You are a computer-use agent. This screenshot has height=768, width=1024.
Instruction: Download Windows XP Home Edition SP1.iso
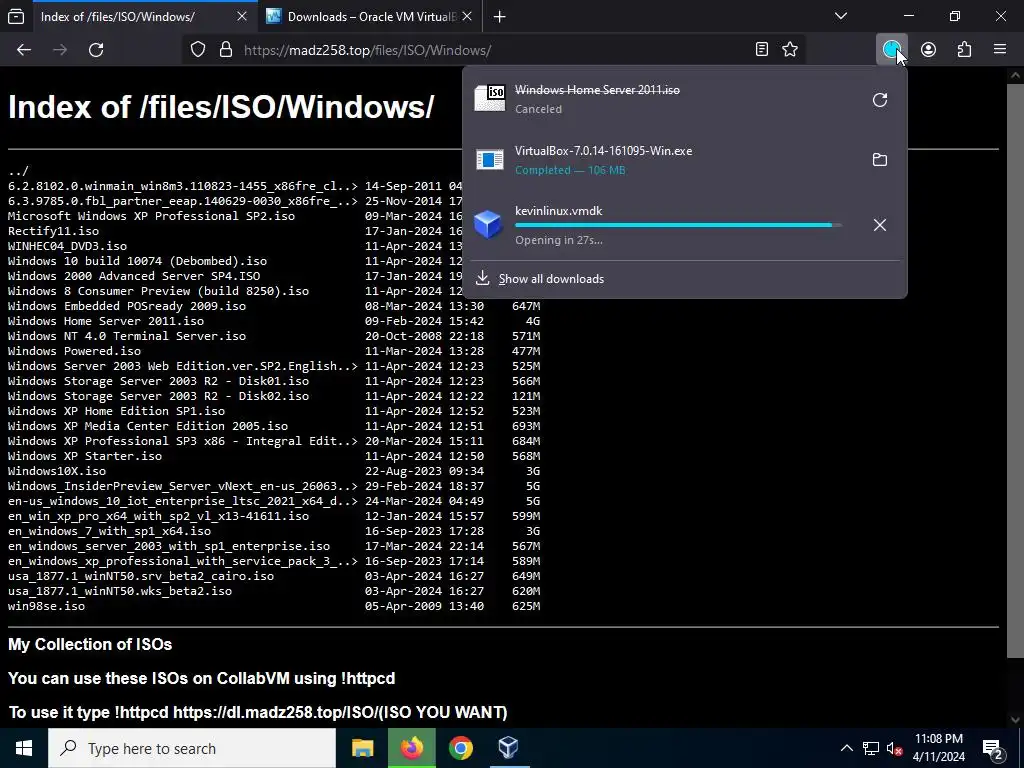[x=116, y=411]
